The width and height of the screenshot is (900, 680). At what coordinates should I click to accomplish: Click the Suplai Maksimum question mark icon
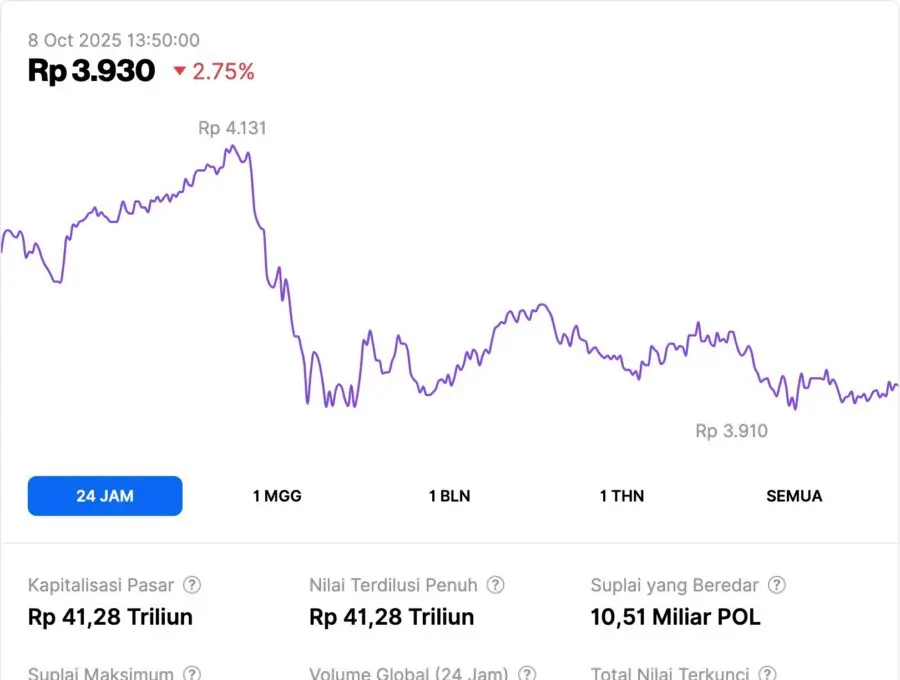pos(192,674)
